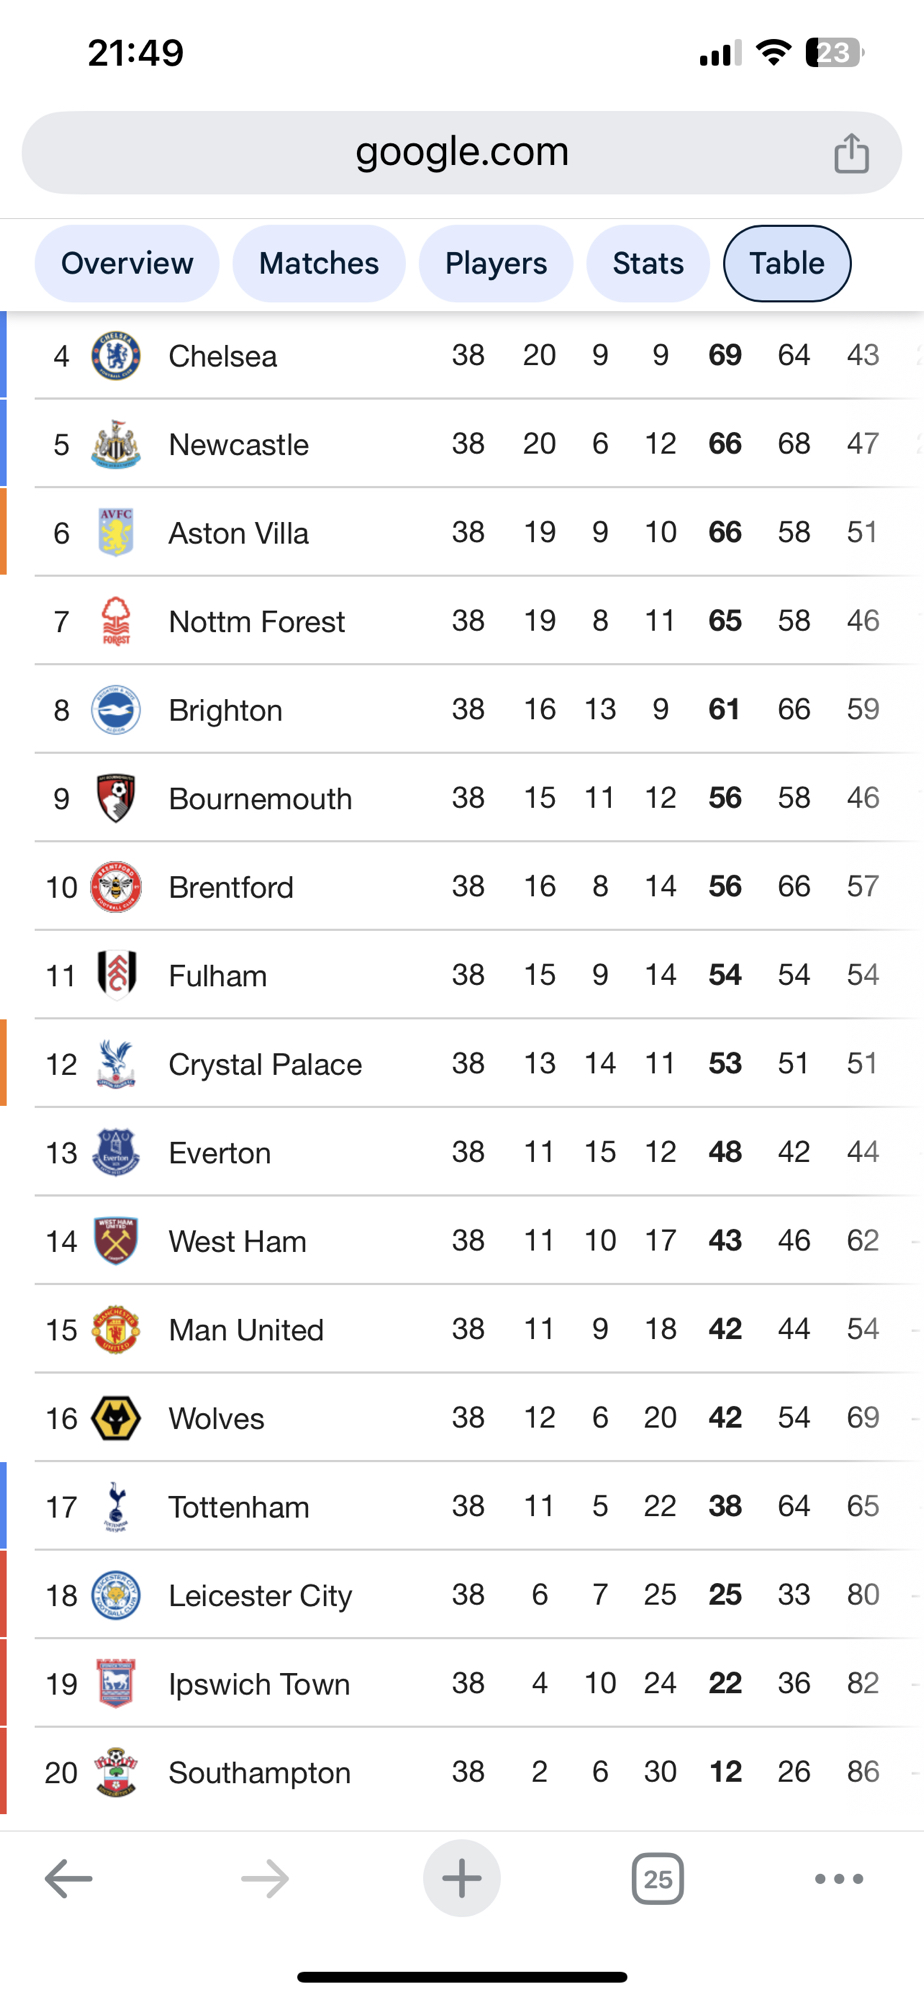
Task: Open the tab switcher showing 25 tabs
Action: (657, 1878)
